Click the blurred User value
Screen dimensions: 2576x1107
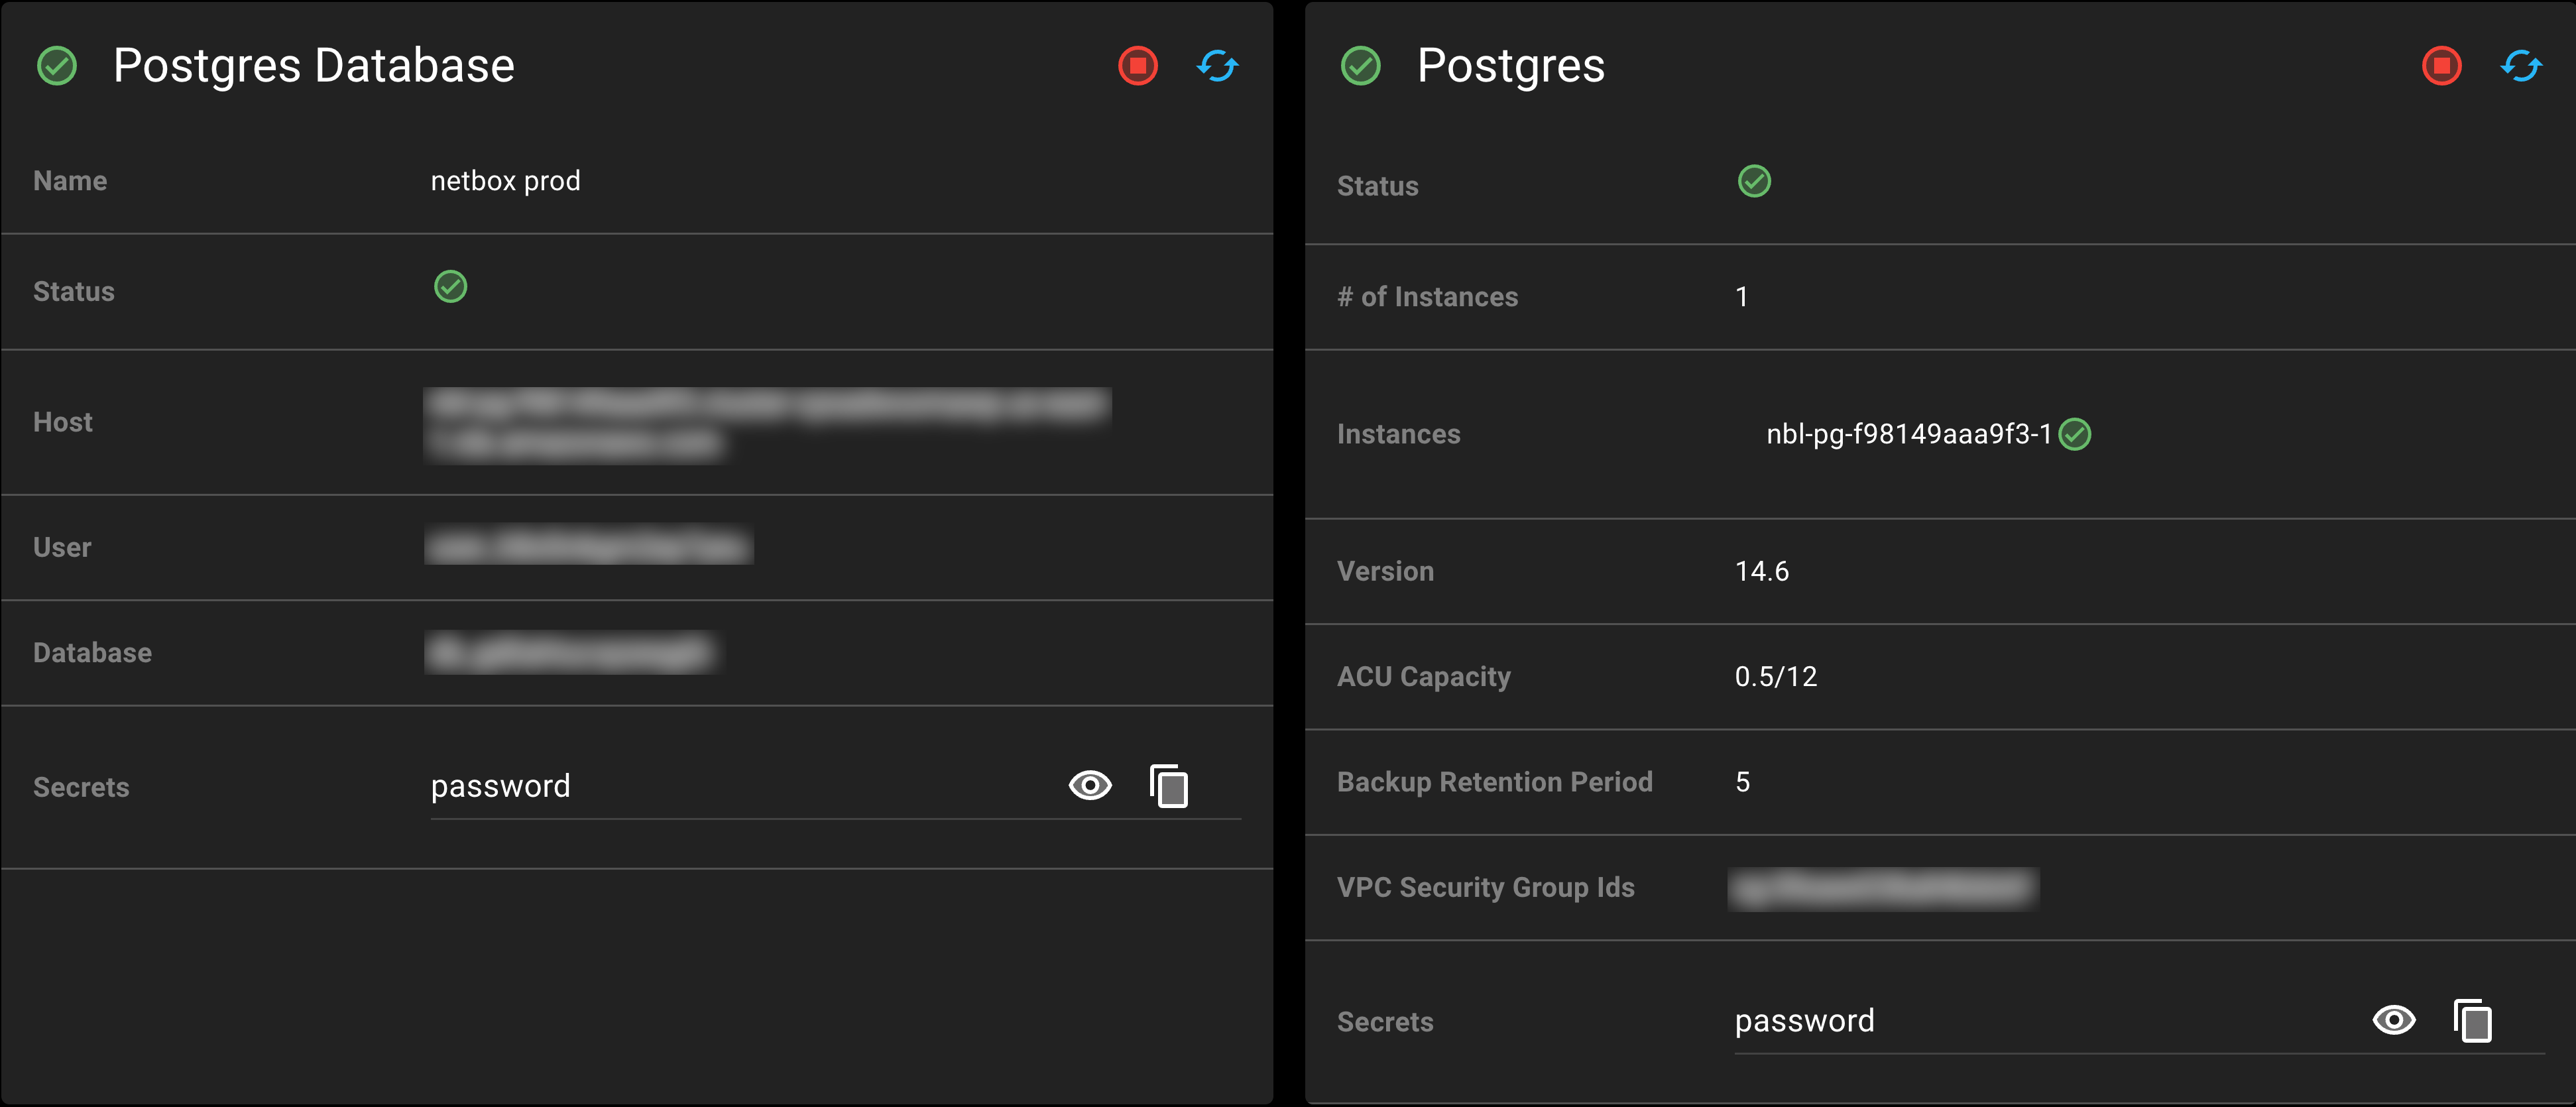(x=588, y=547)
